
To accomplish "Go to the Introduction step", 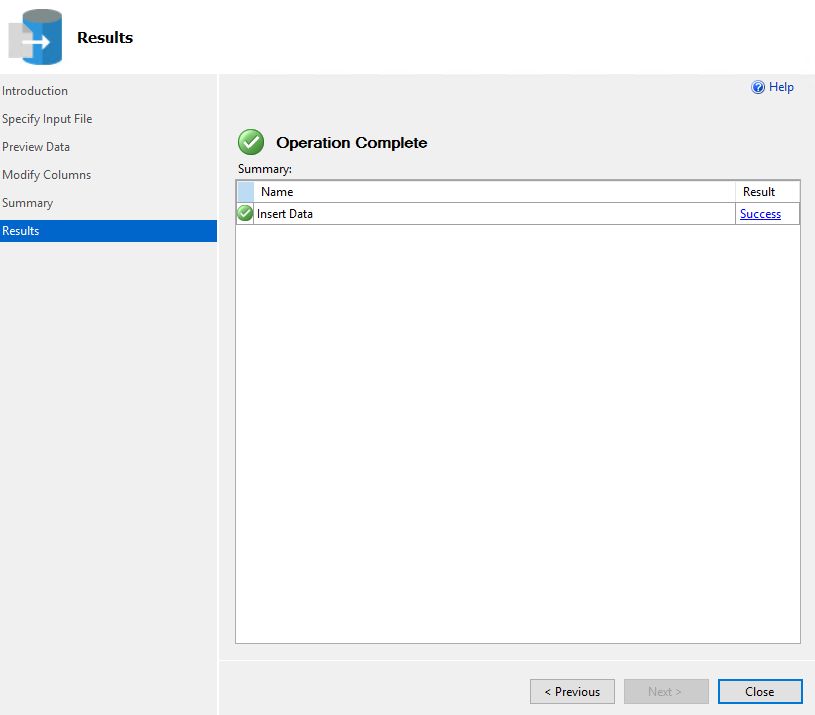I will tap(35, 91).
